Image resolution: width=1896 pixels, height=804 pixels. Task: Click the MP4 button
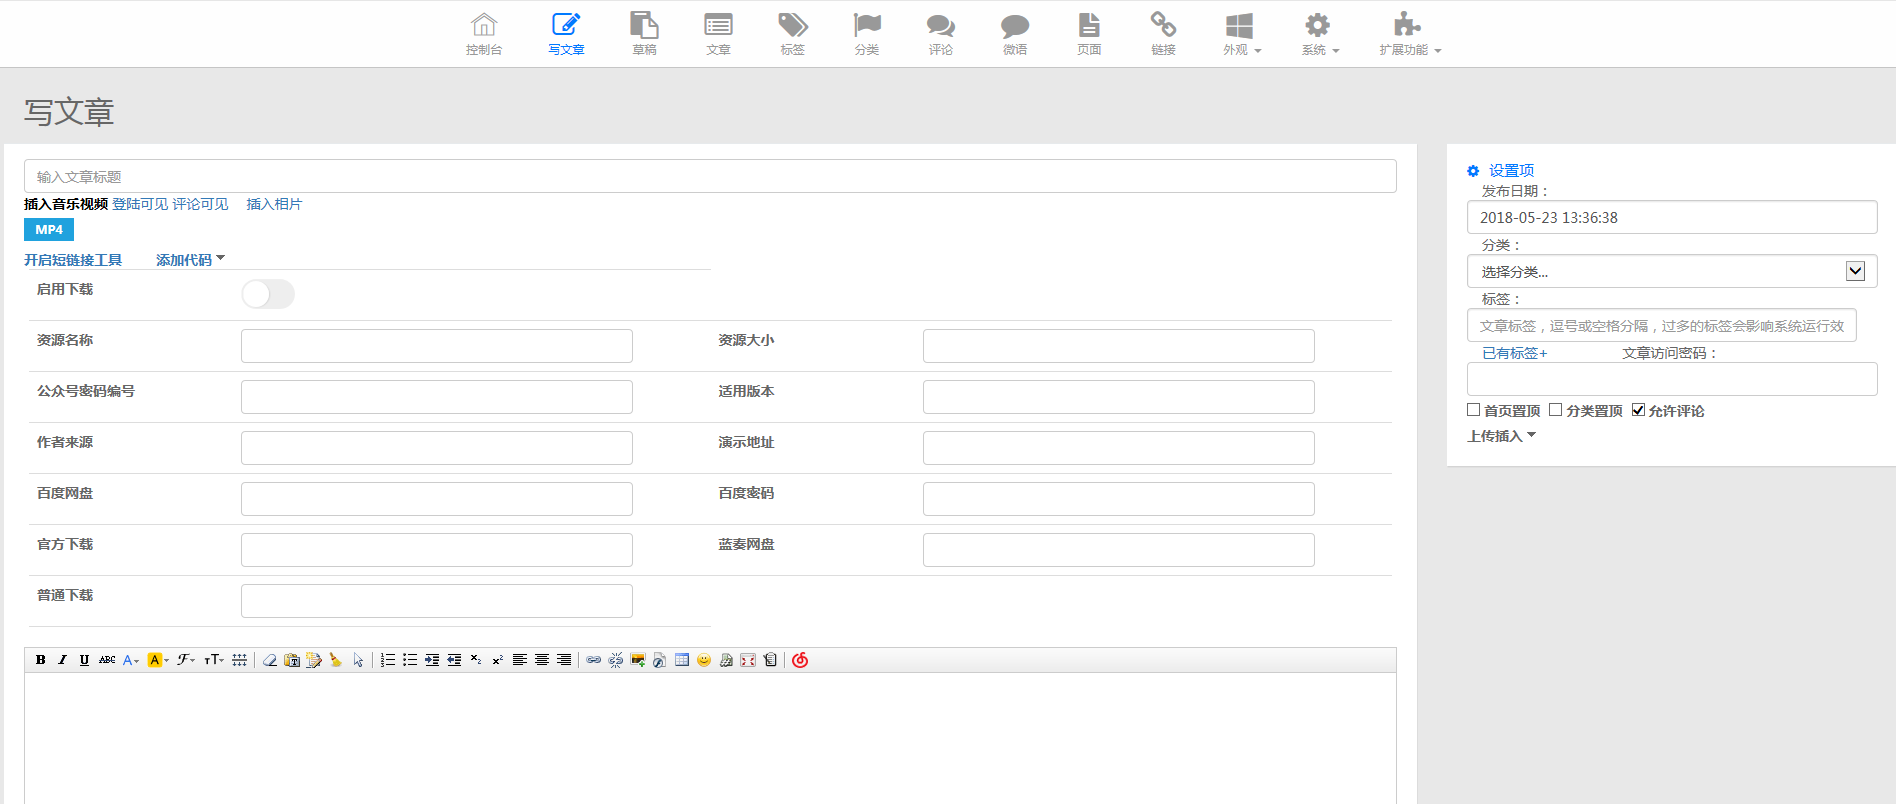pyautogui.click(x=49, y=230)
